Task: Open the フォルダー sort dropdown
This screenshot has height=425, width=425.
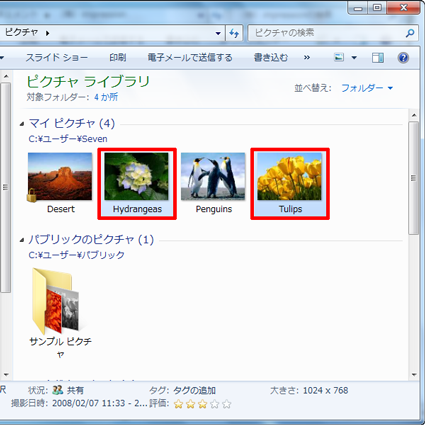Action: point(367,88)
